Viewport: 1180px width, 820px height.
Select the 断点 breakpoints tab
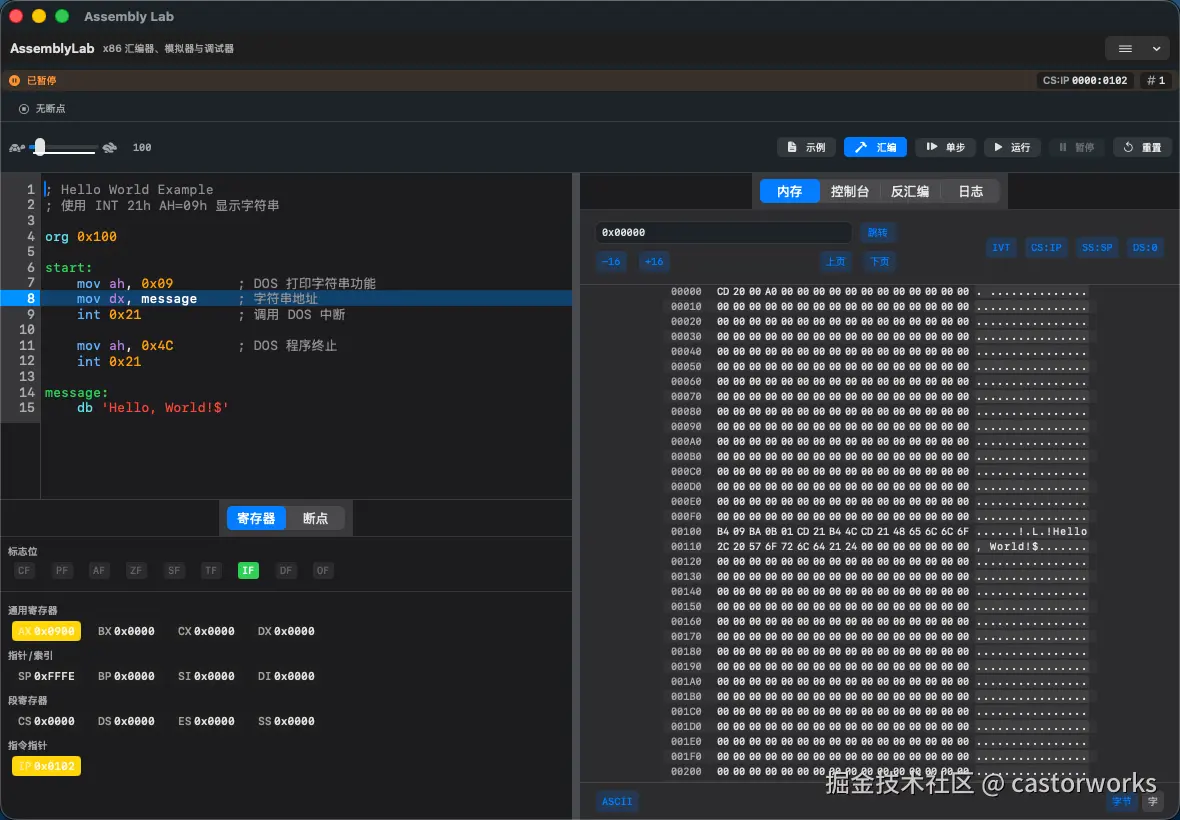click(x=315, y=518)
